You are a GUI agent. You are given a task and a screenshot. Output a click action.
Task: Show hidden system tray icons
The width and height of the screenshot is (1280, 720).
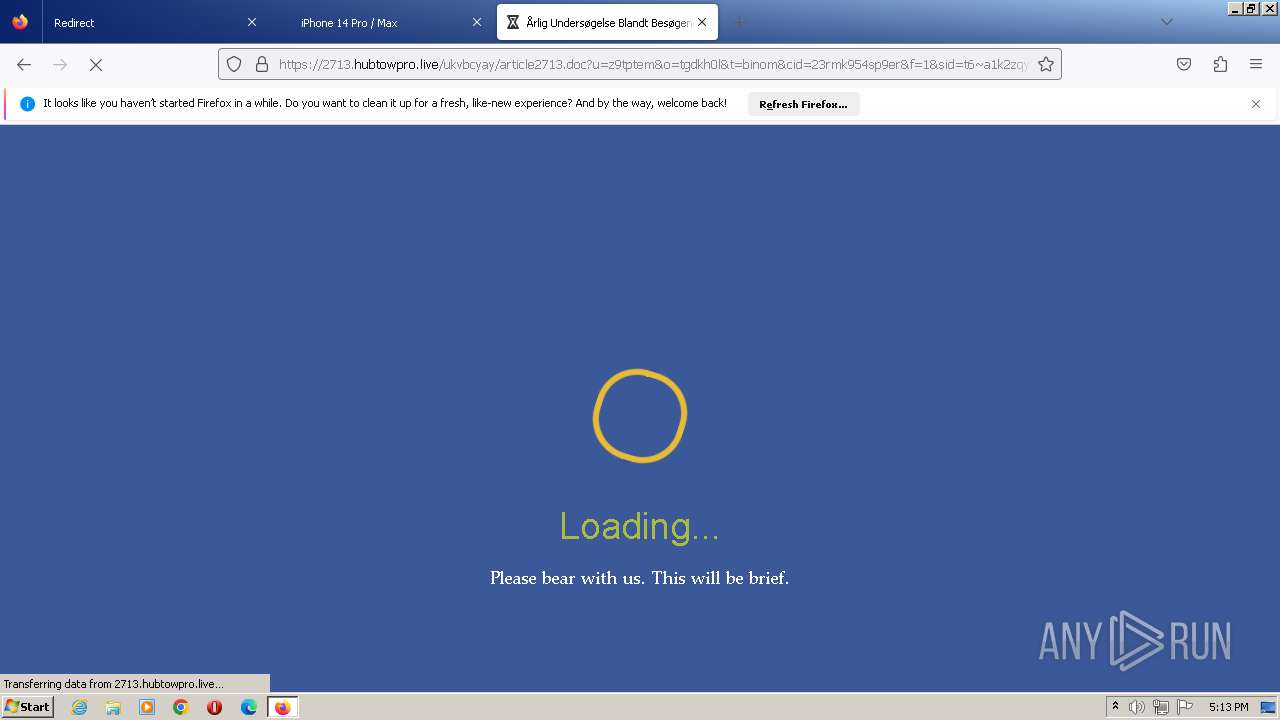(1115, 707)
